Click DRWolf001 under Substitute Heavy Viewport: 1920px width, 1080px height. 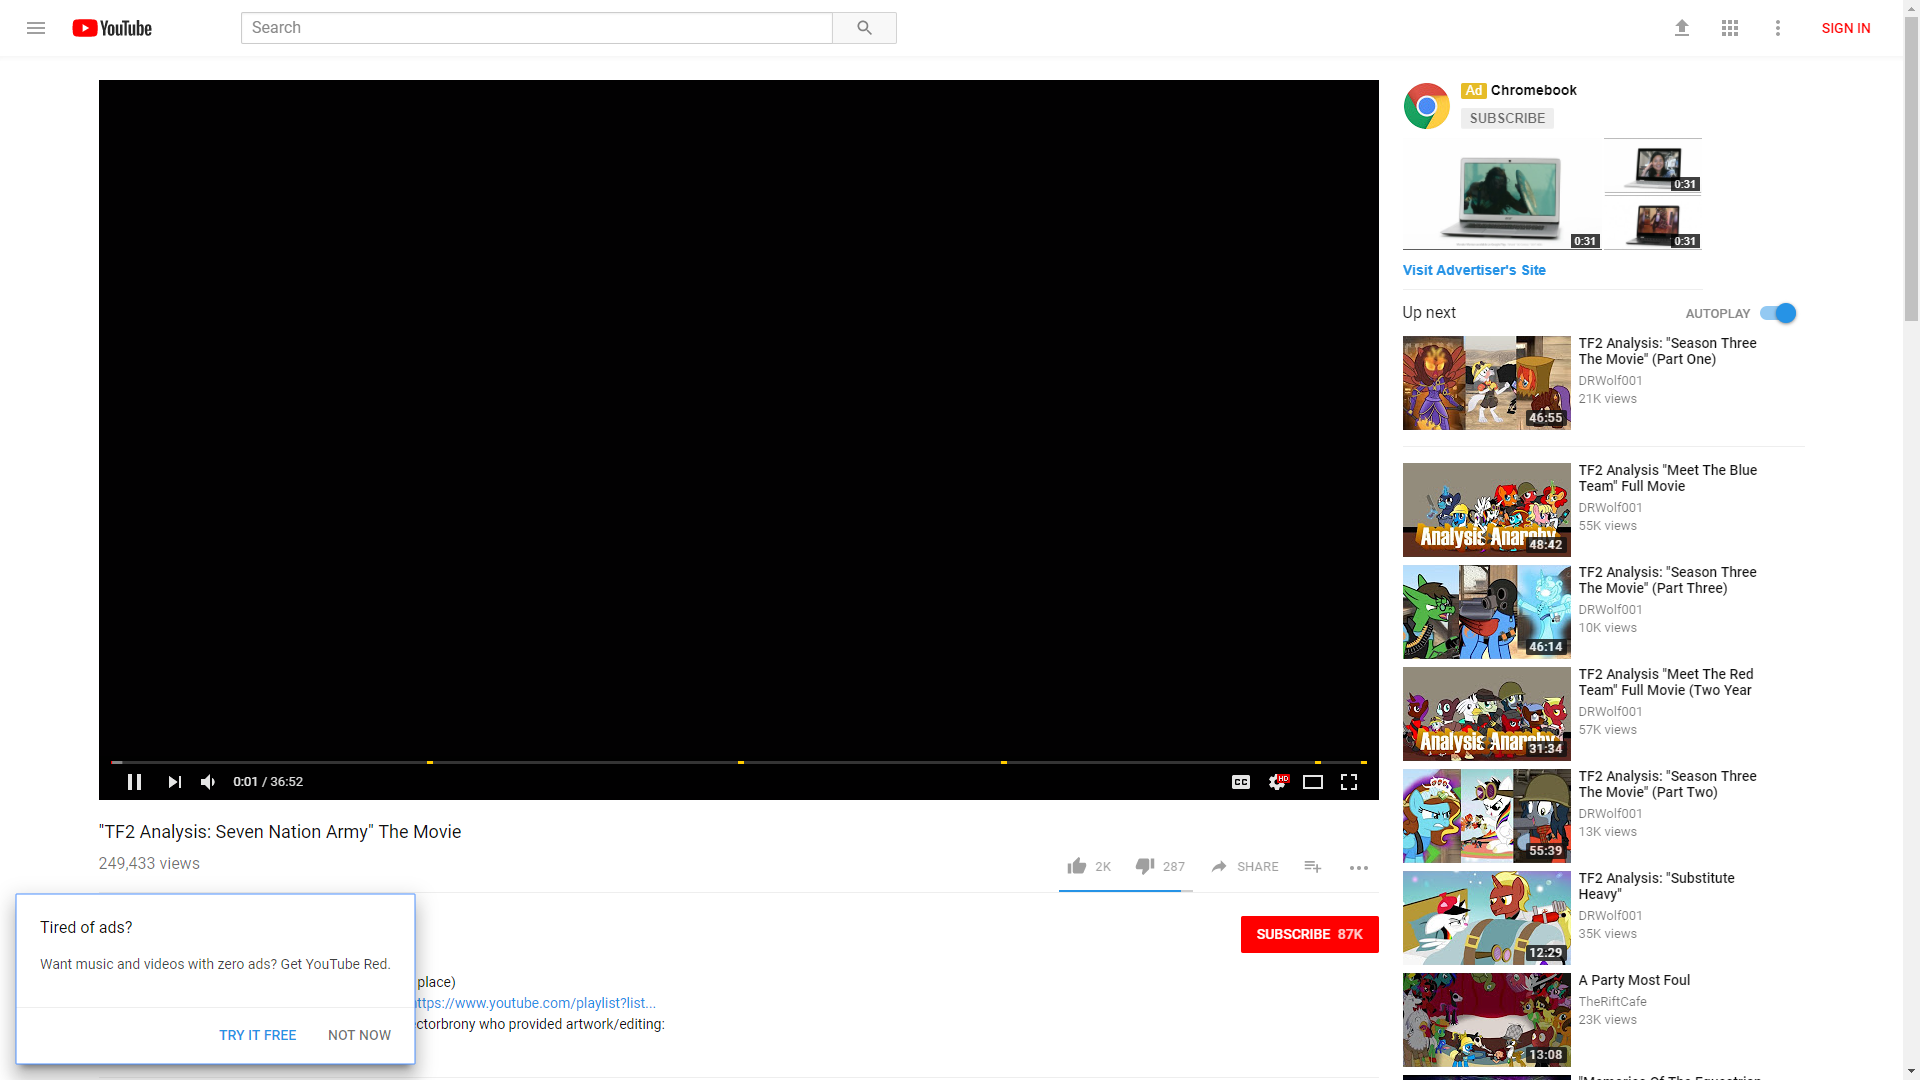[x=1611, y=915]
